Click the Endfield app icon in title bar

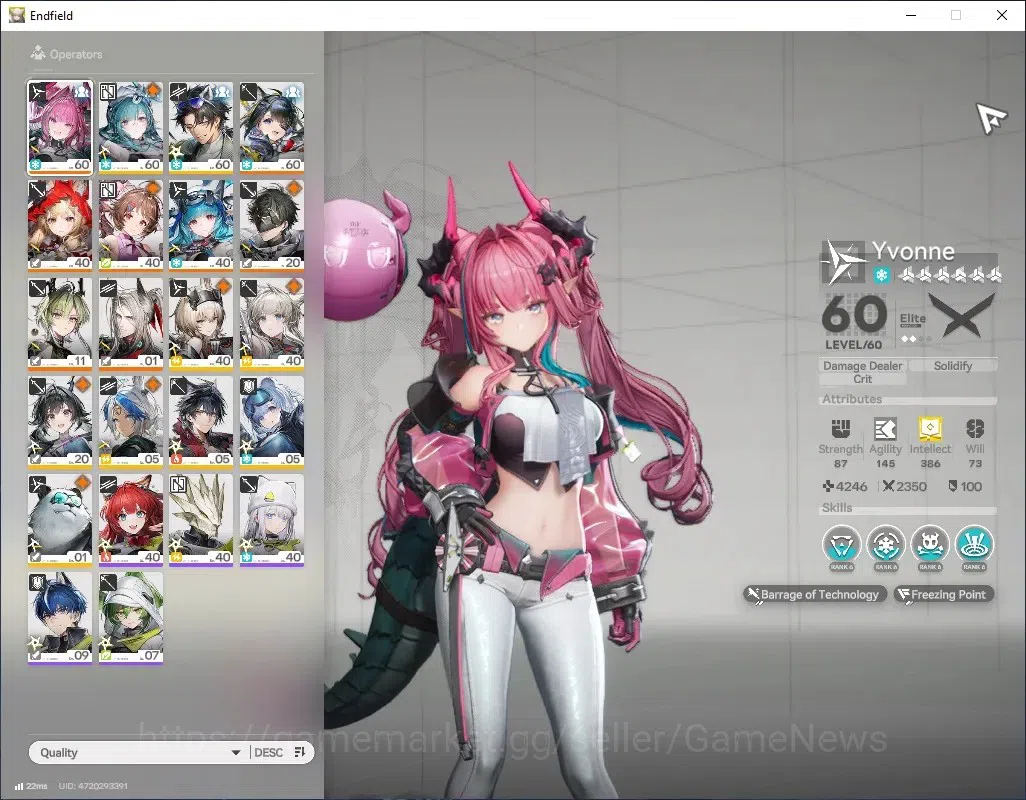pyautogui.click(x=16, y=15)
